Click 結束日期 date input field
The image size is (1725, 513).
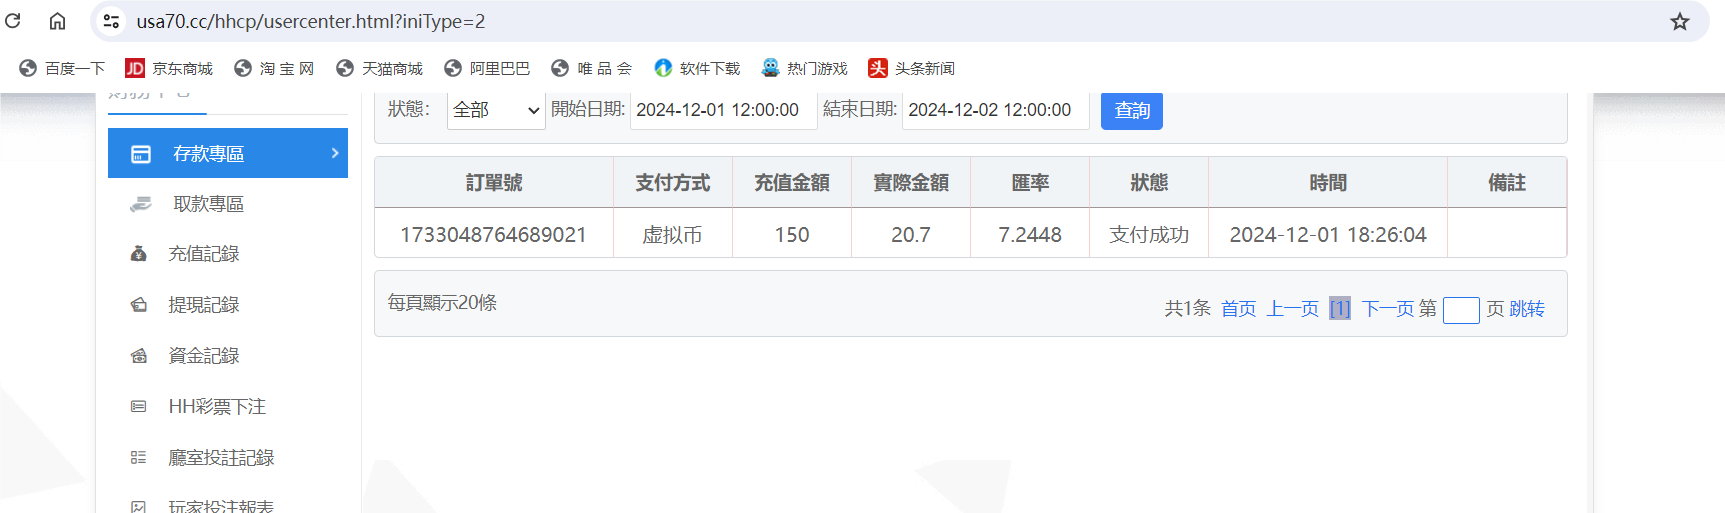click(995, 110)
